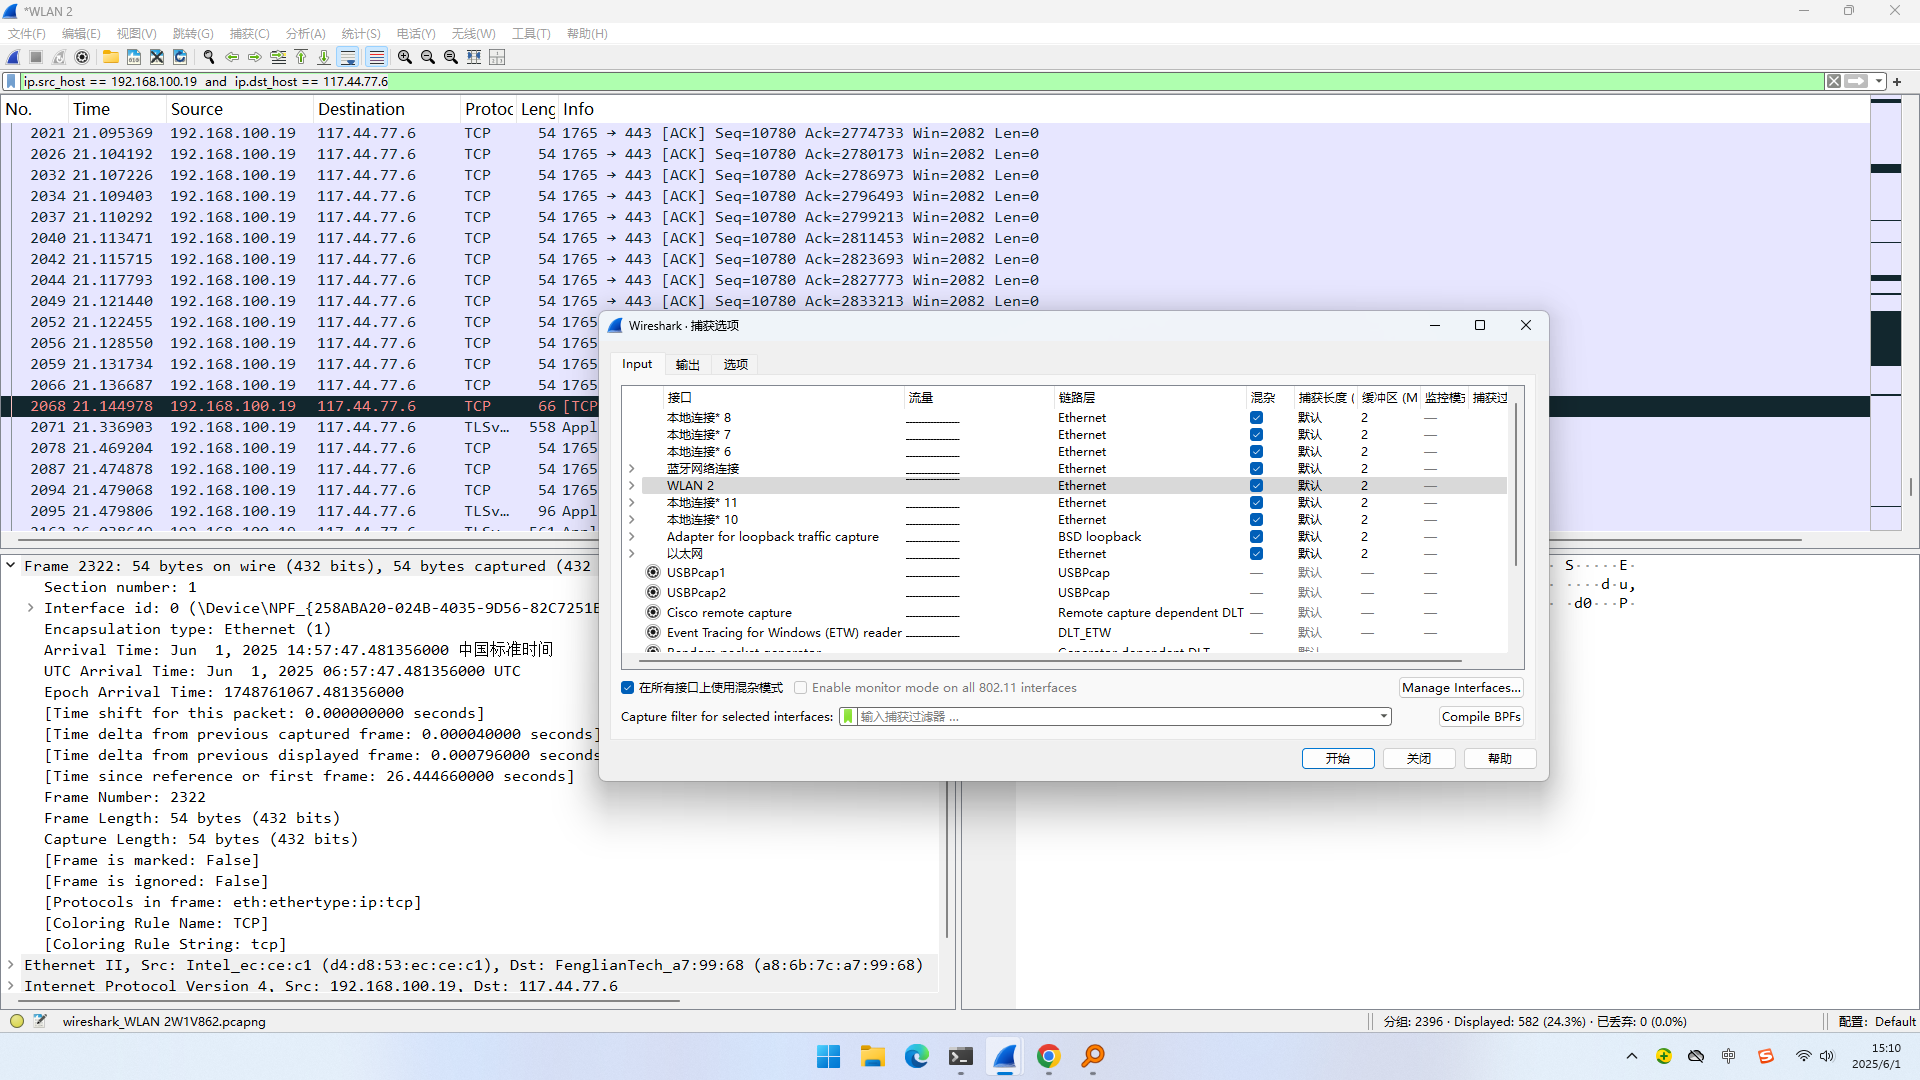Toggle auto-scroll during live capture

coord(348,57)
